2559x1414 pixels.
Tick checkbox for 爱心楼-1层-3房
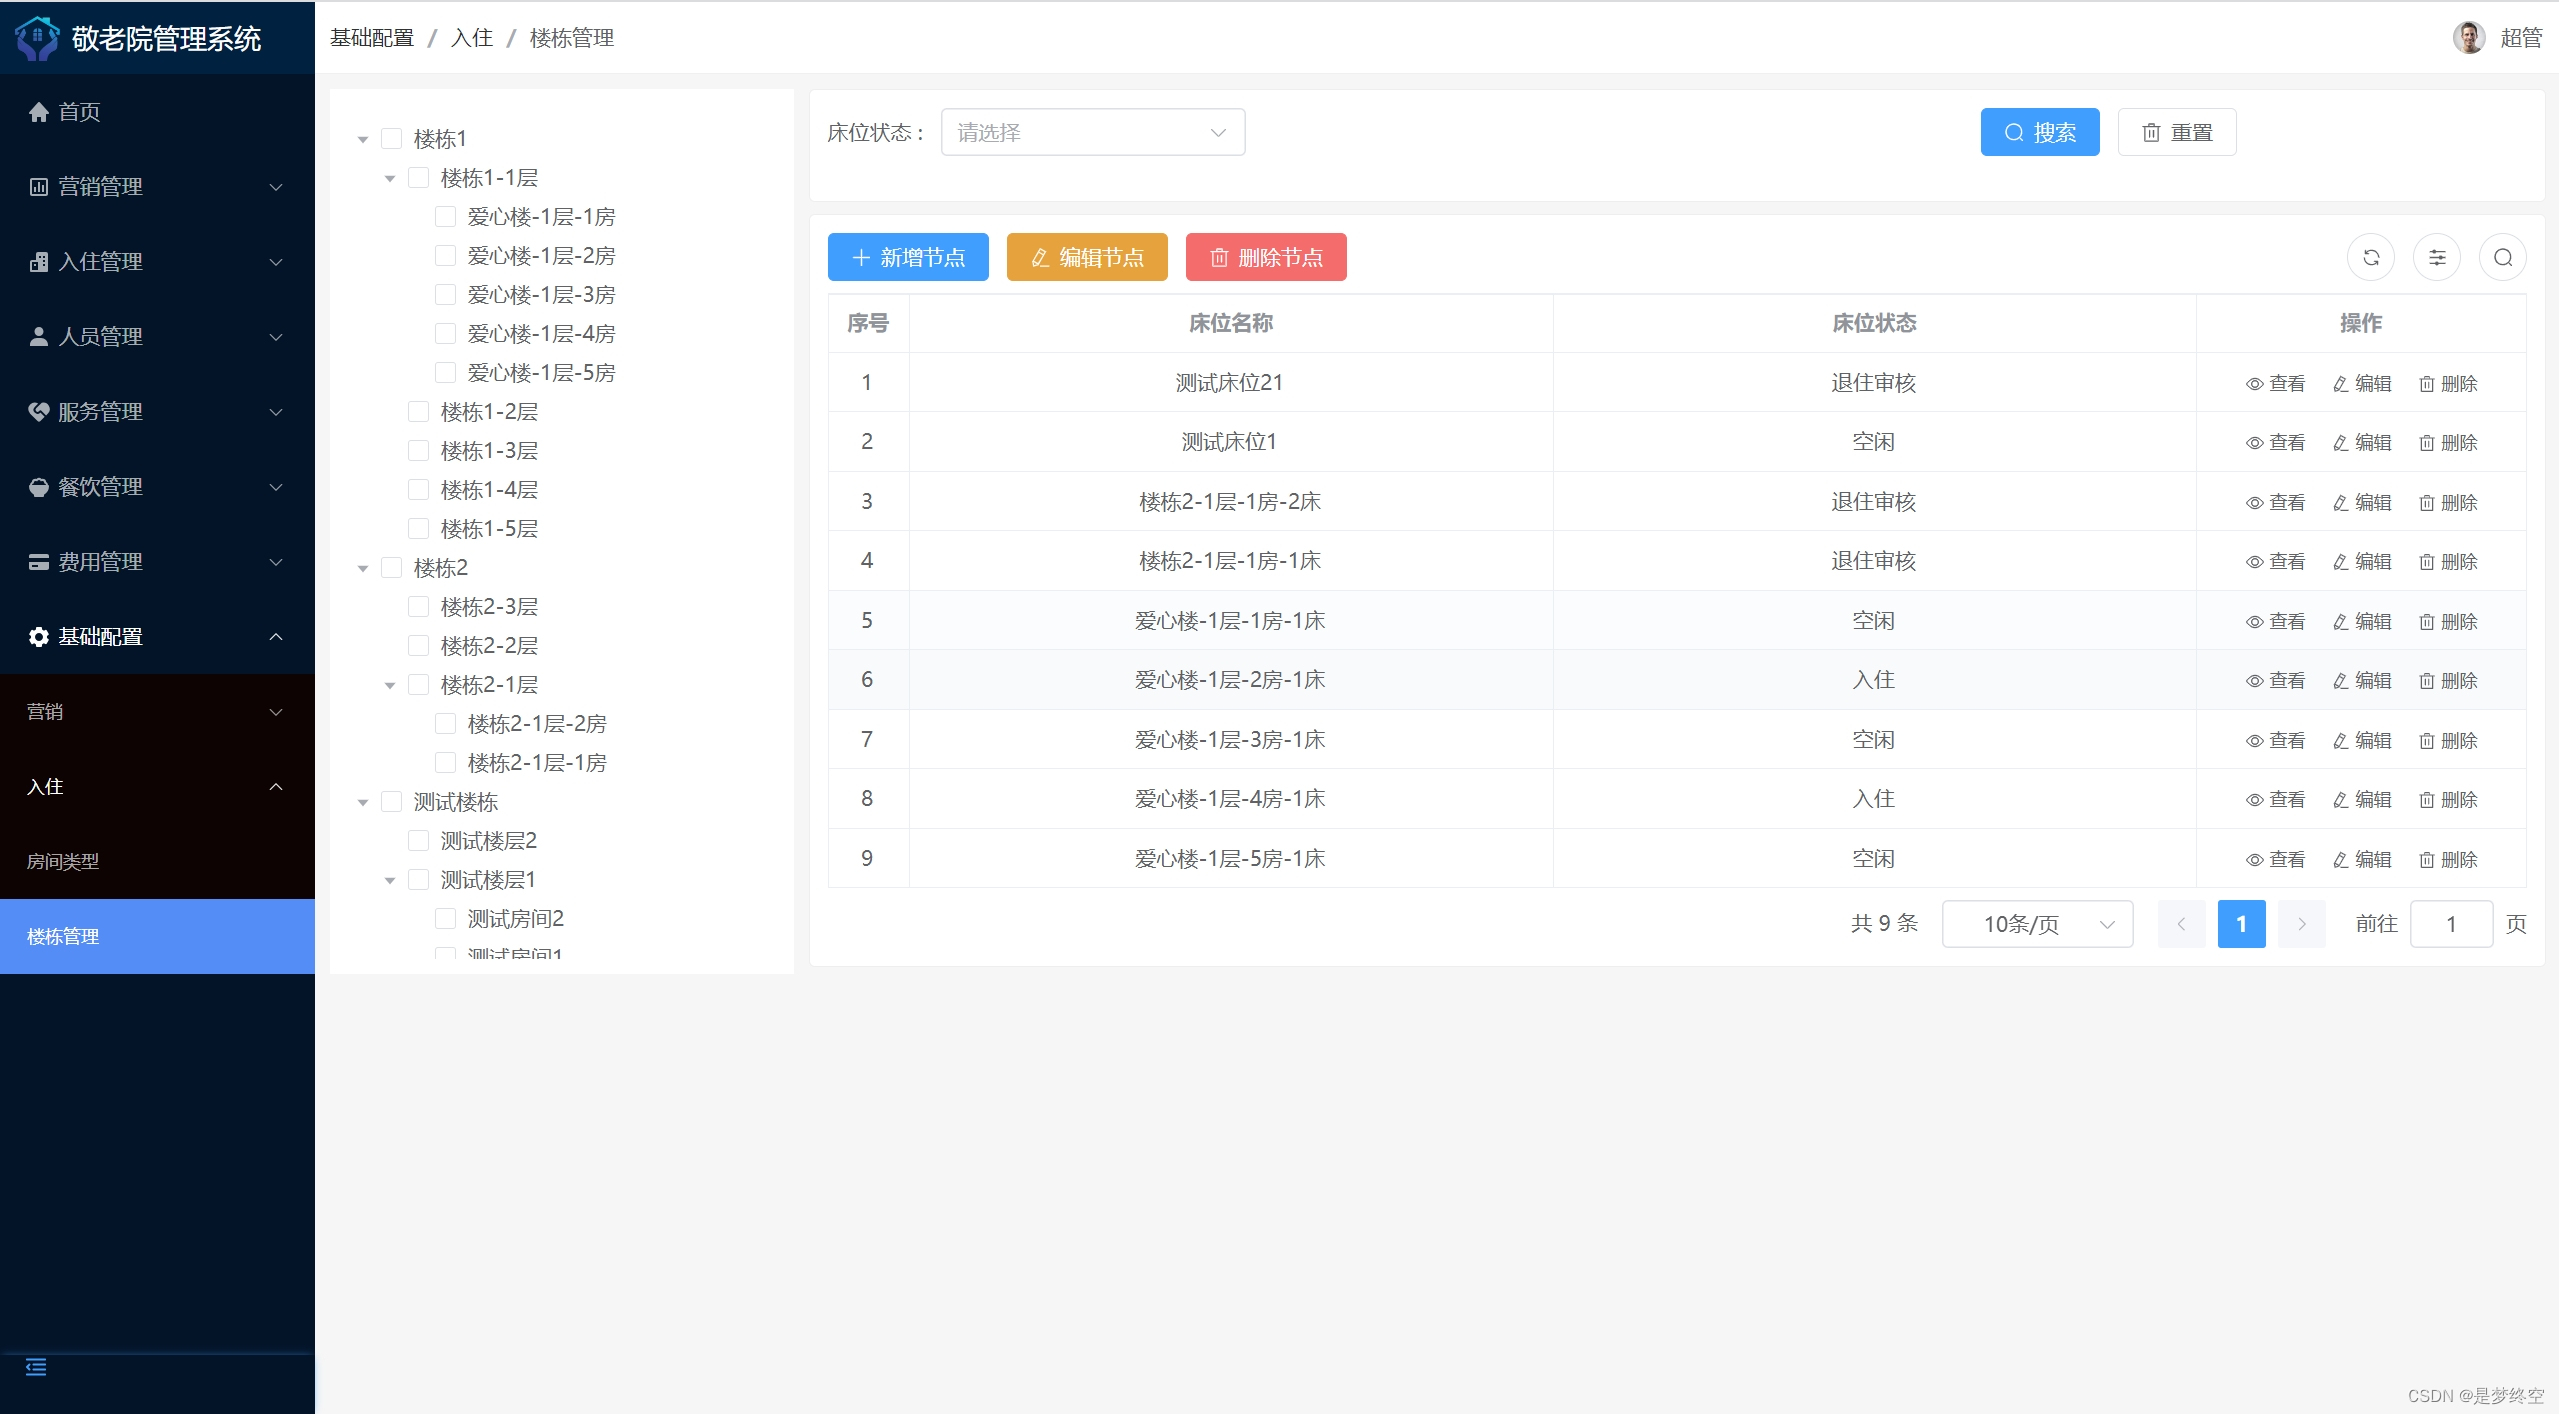446,294
